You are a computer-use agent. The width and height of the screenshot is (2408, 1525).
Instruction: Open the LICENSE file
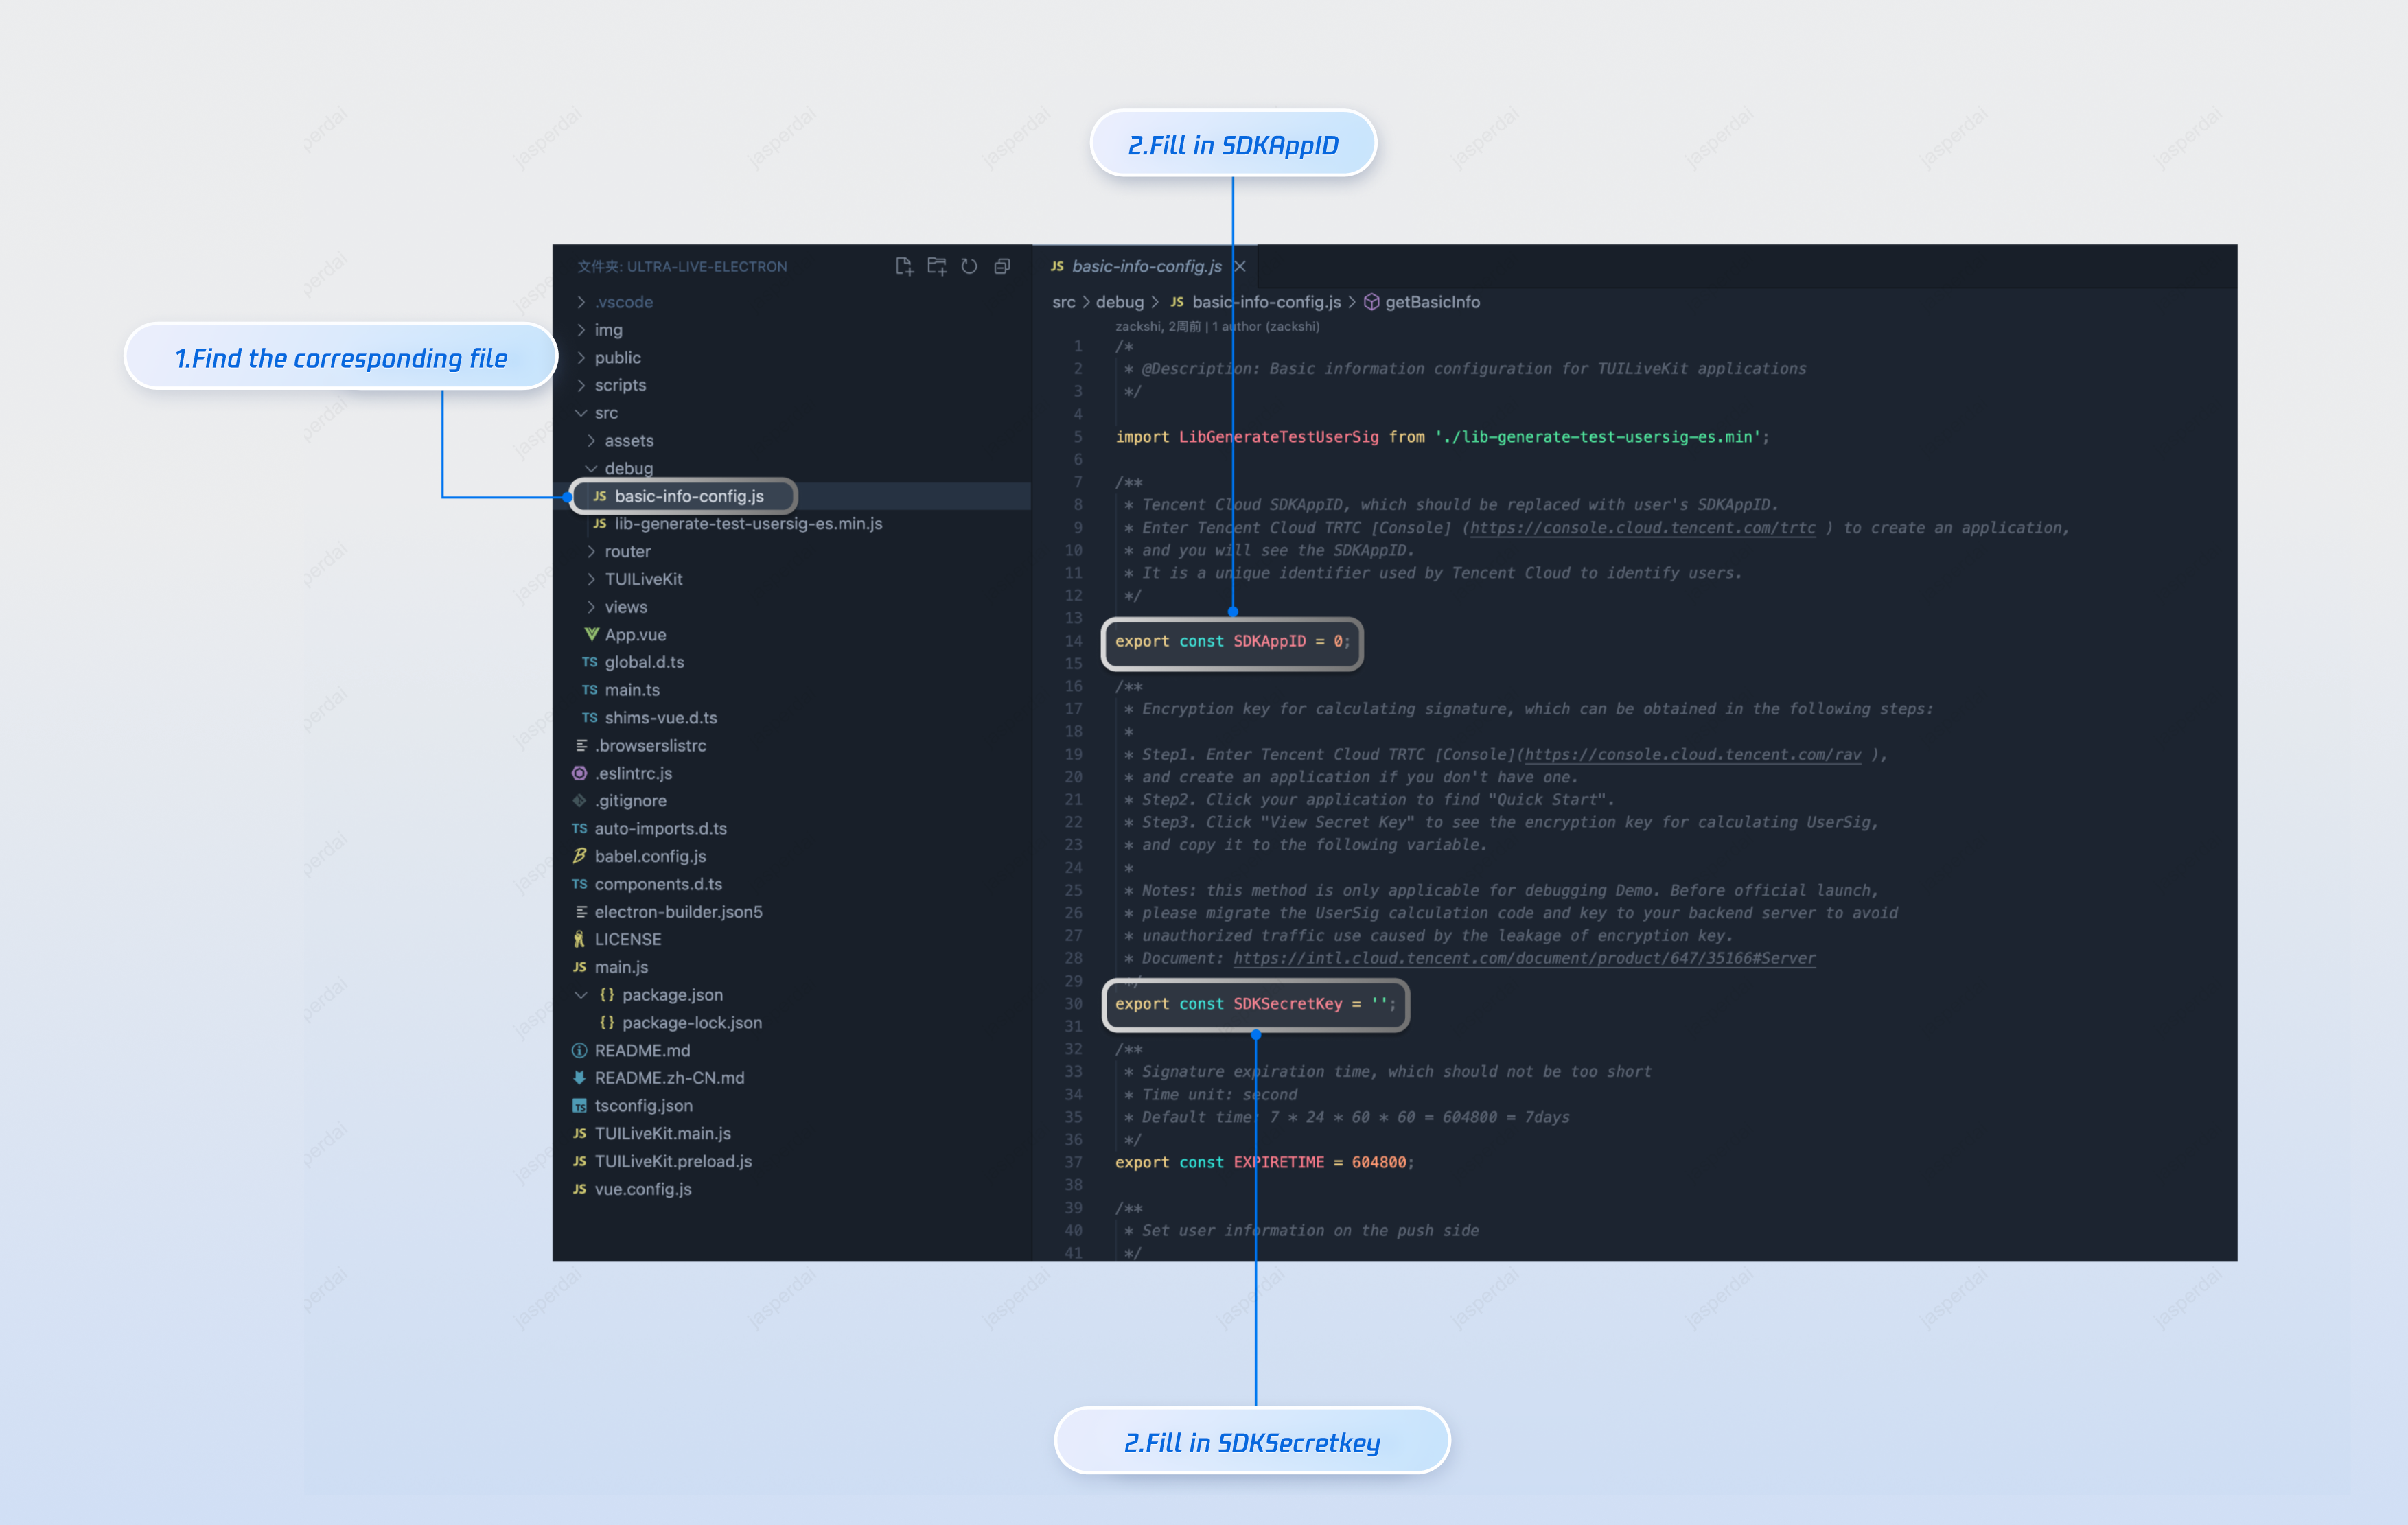click(627, 939)
